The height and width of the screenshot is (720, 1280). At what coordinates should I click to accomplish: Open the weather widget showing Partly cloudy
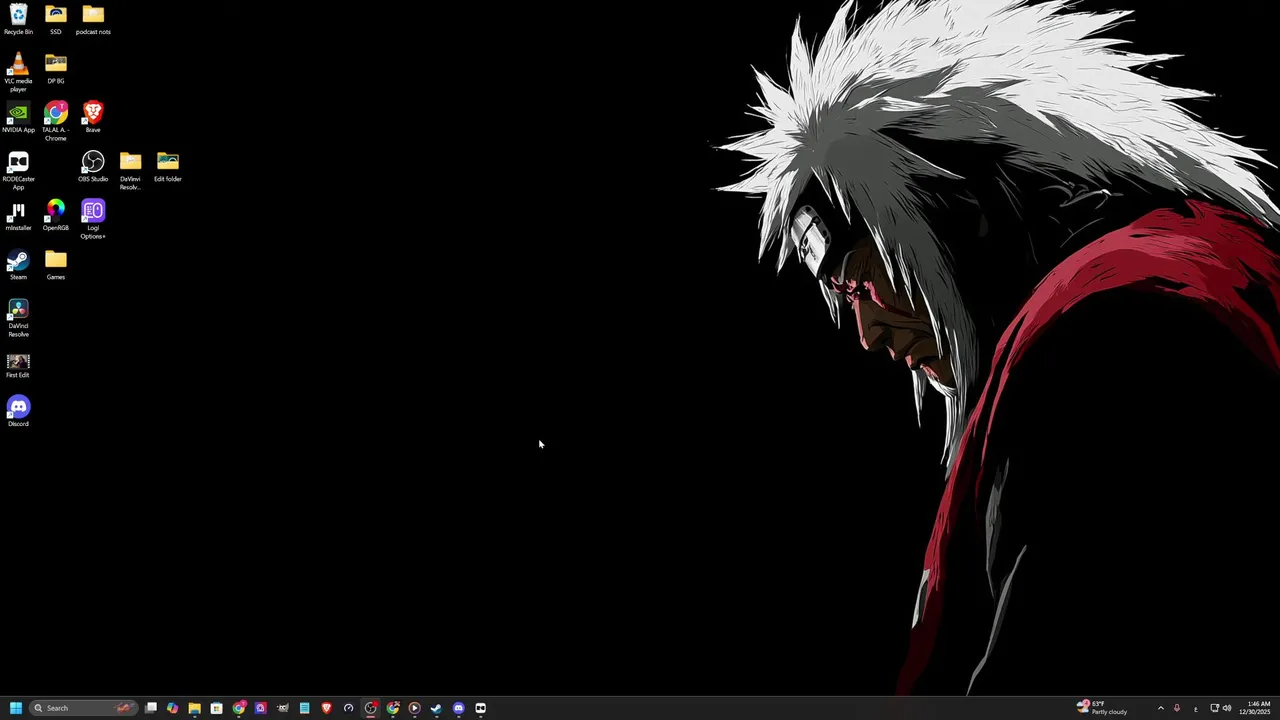point(1103,708)
